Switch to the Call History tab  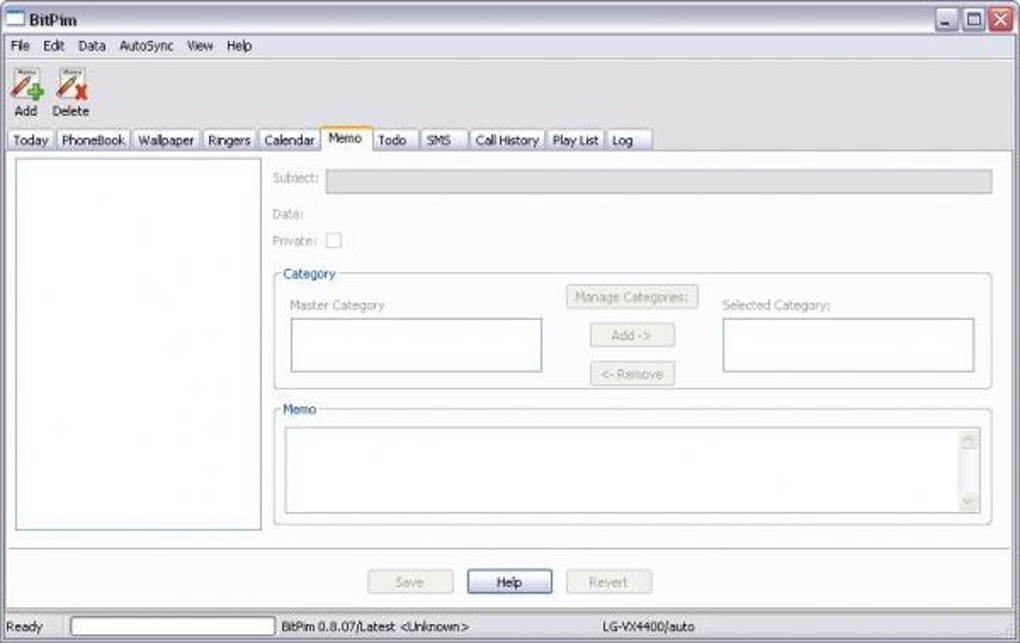tap(507, 140)
